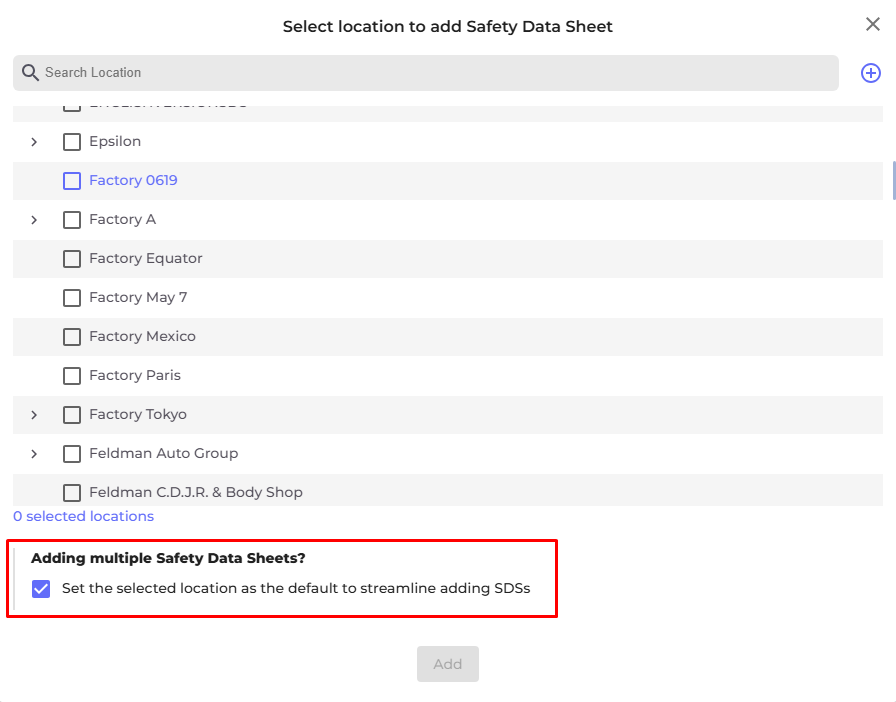Open the 0 selected locations link
Viewport: 896px width, 702px height.
point(84,517)
